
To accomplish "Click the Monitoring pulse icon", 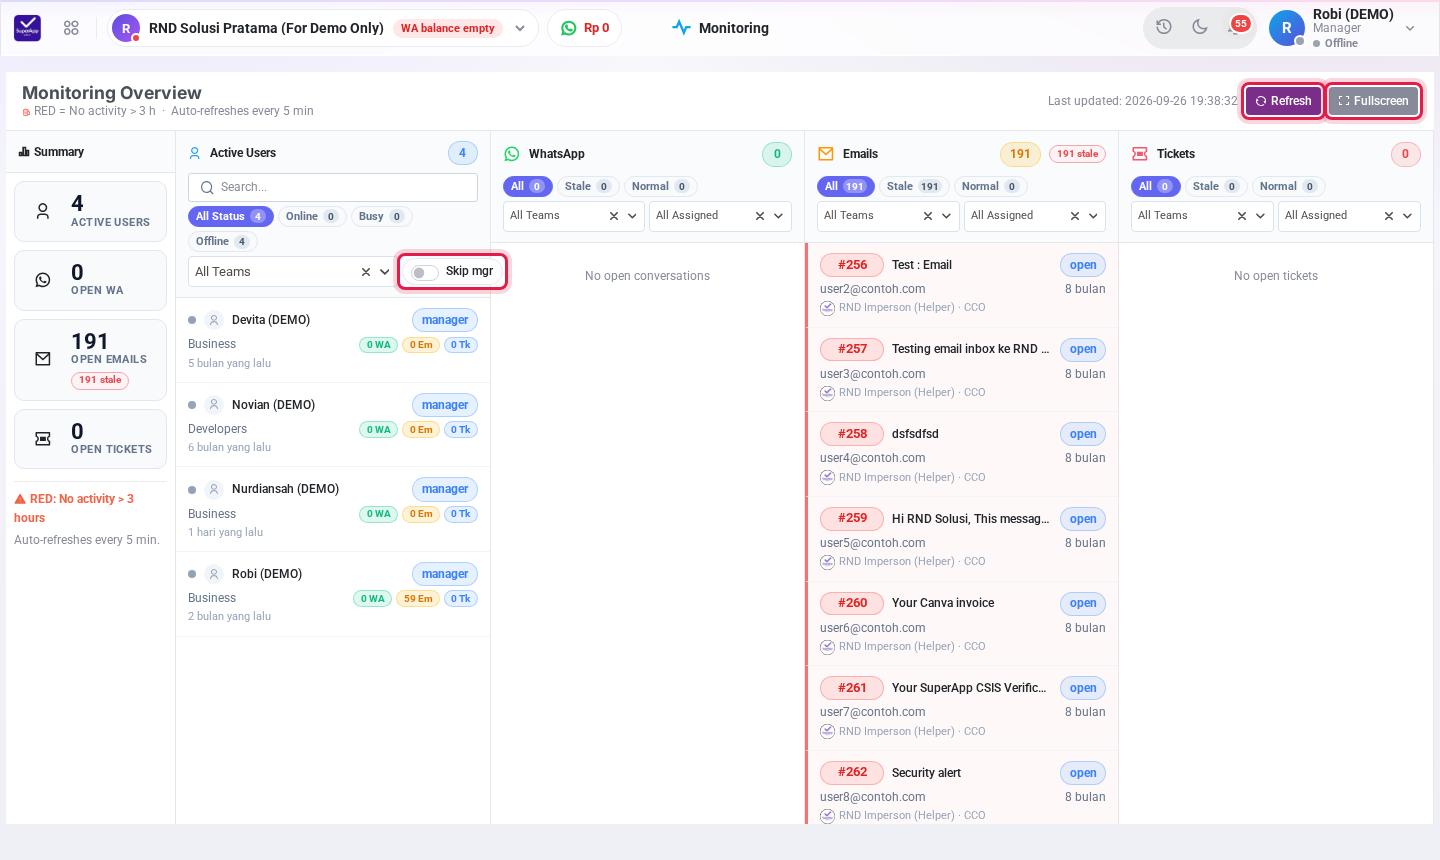I will tap(681, 28).
